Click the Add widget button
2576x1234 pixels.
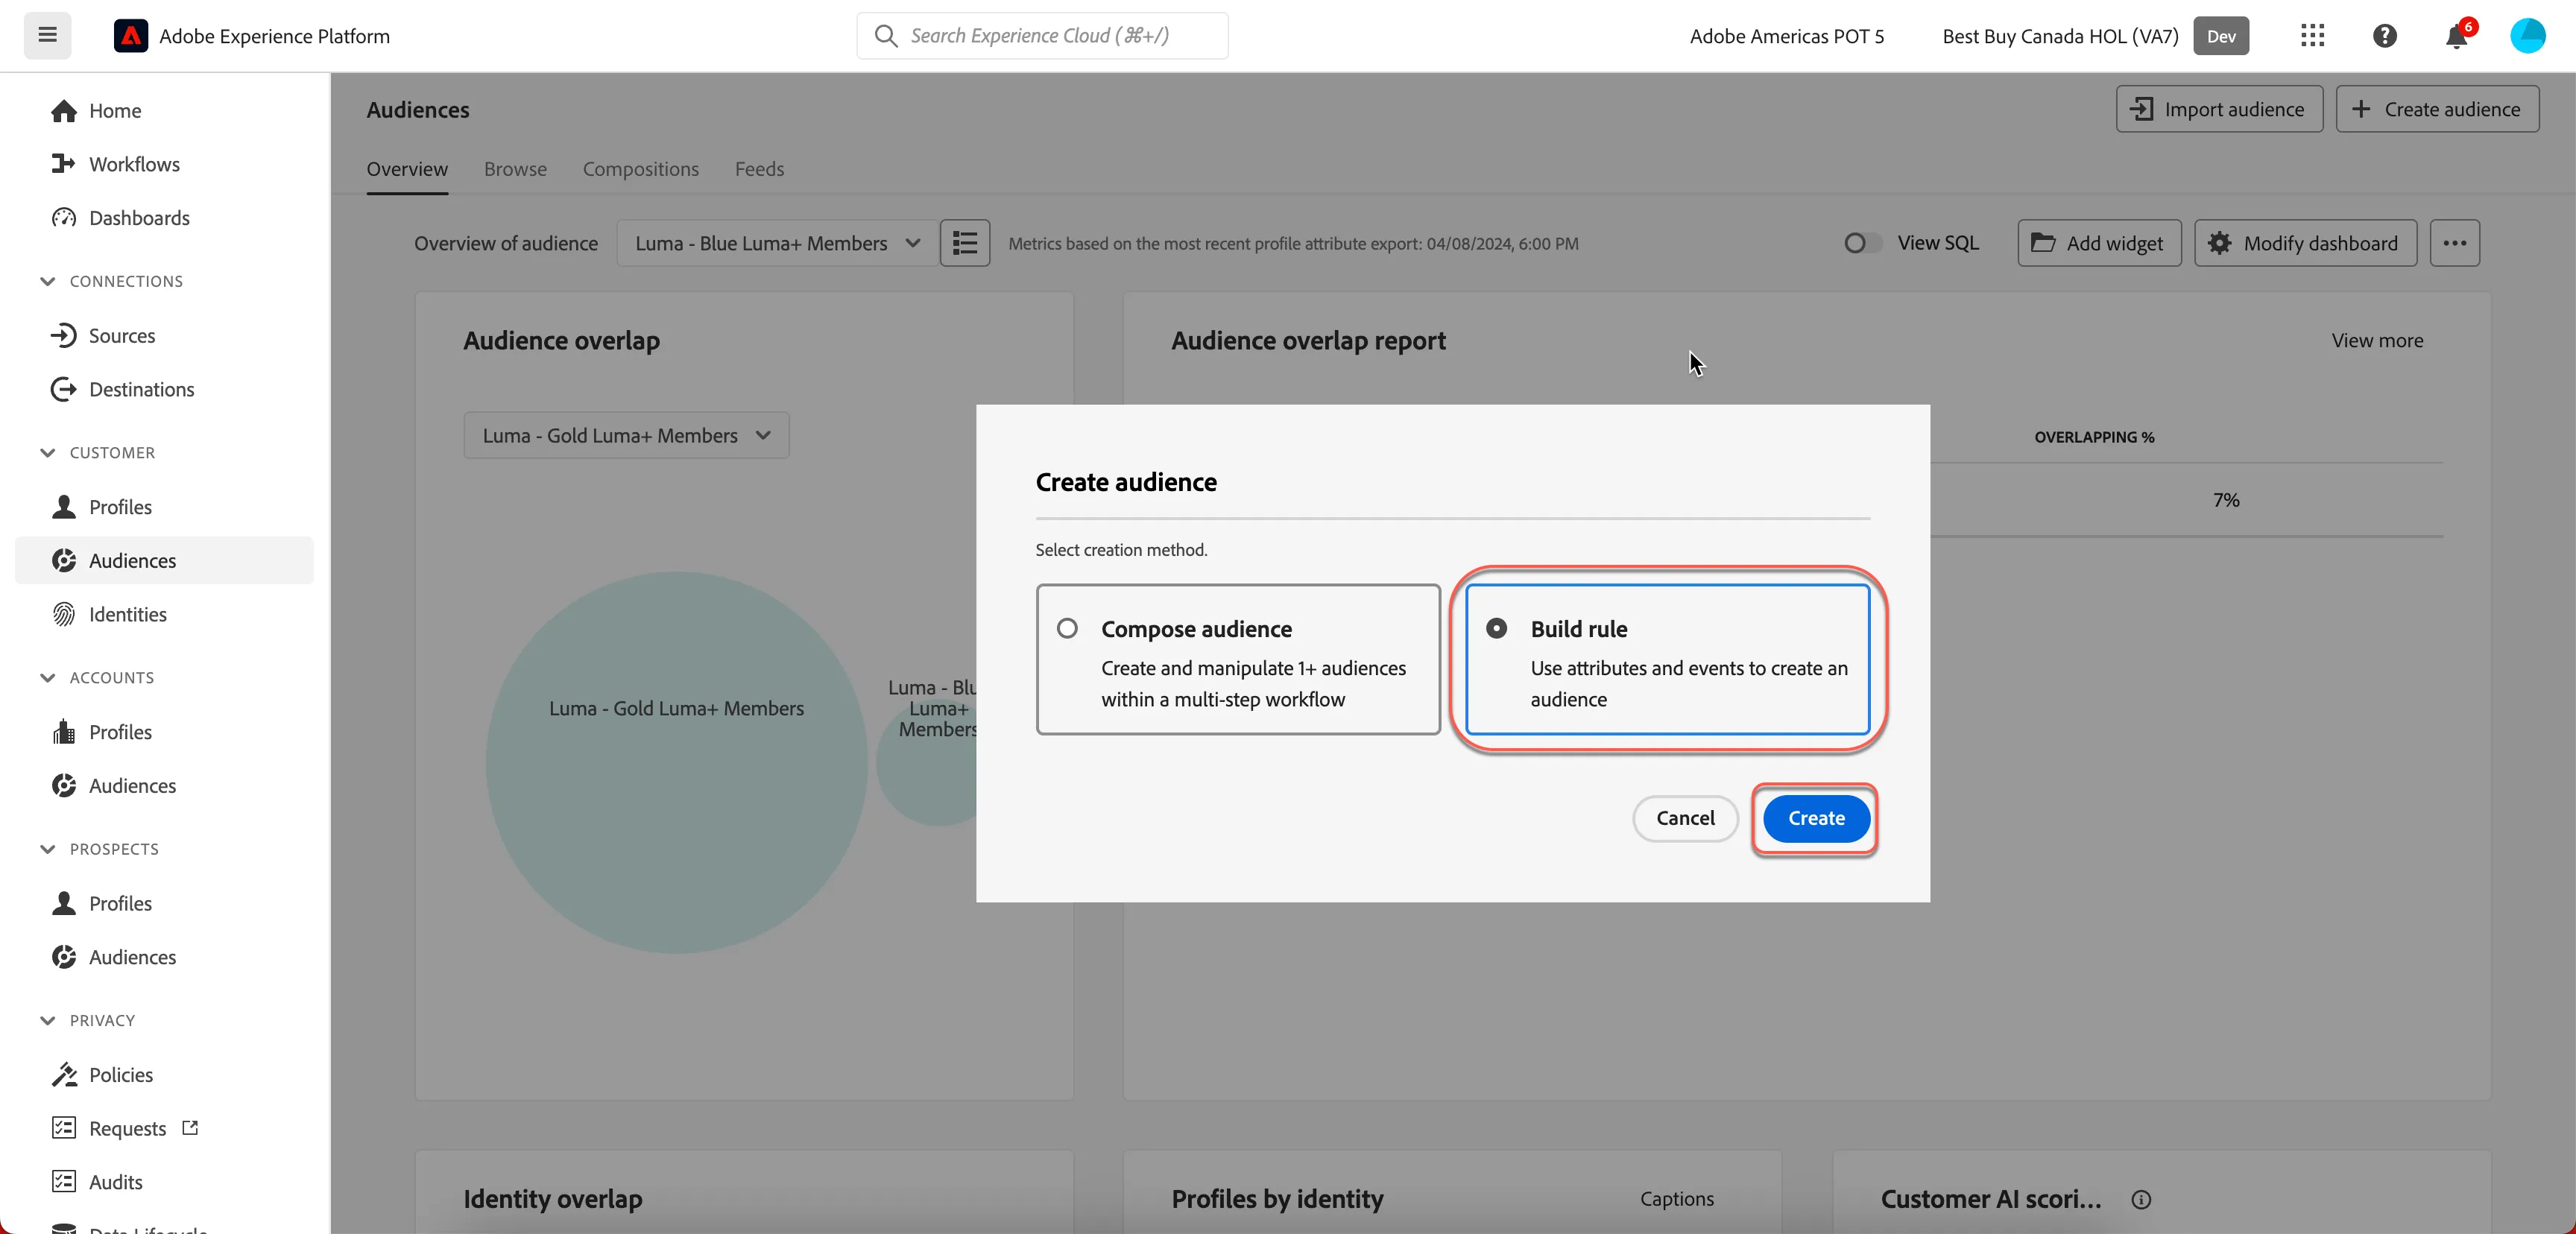[x=2099, y=243]
